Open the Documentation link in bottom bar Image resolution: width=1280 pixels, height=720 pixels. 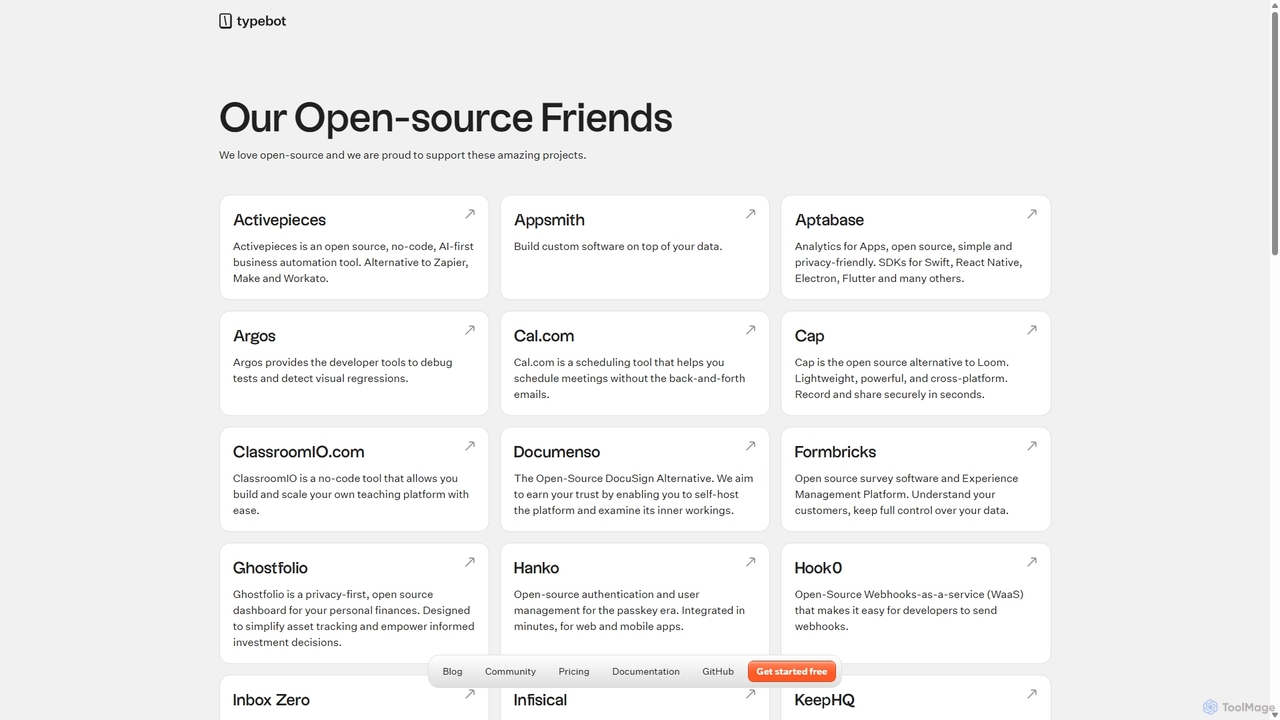(x=646, y=672)
